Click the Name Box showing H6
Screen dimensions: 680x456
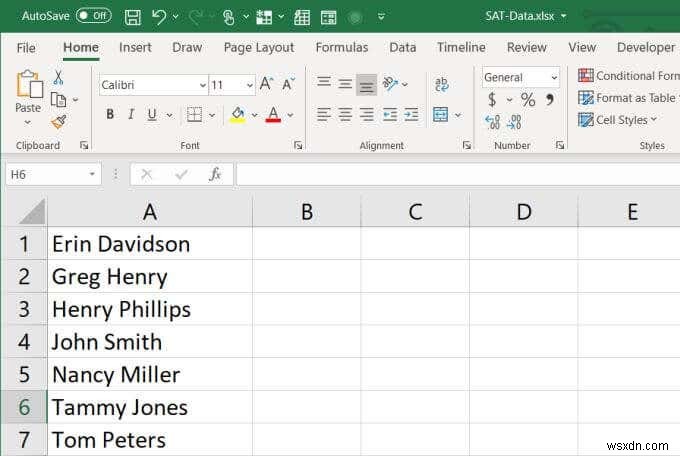click(x=54, y=174)
